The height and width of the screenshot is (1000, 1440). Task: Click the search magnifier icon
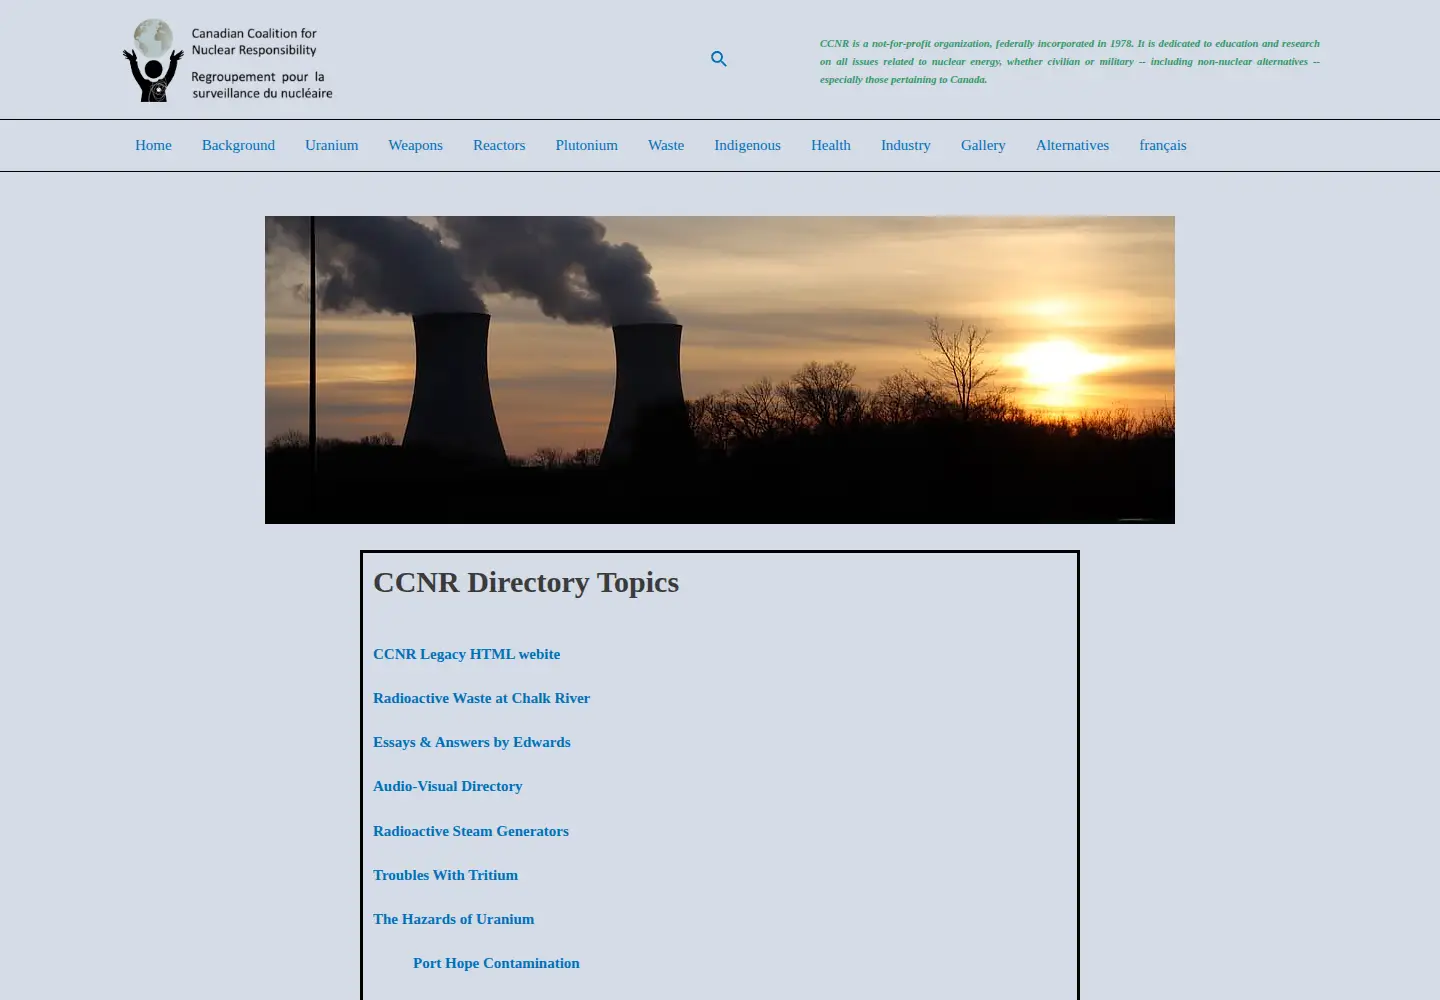click(718, 59)
